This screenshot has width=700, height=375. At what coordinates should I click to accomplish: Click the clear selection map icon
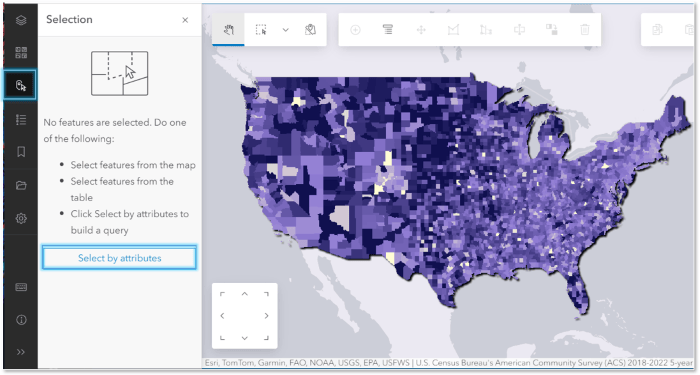(x=310, y=30)
